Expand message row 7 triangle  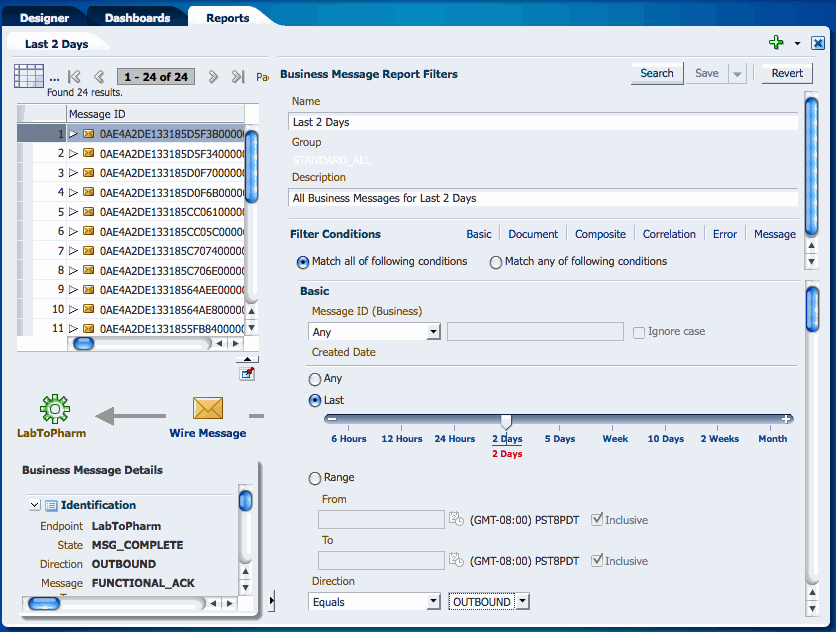[74, 251]
